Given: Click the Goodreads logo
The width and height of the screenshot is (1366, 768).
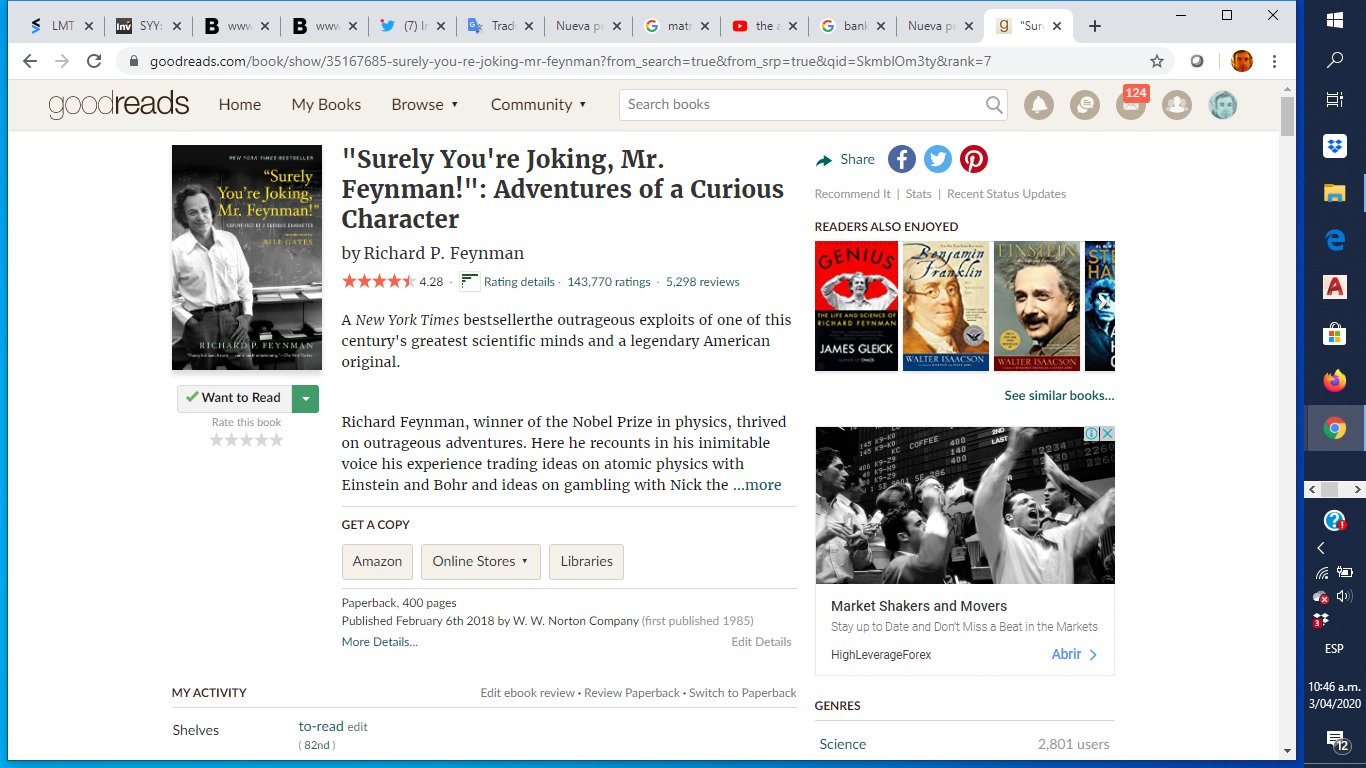Looking at the screenshot, I should coord(119,104).
